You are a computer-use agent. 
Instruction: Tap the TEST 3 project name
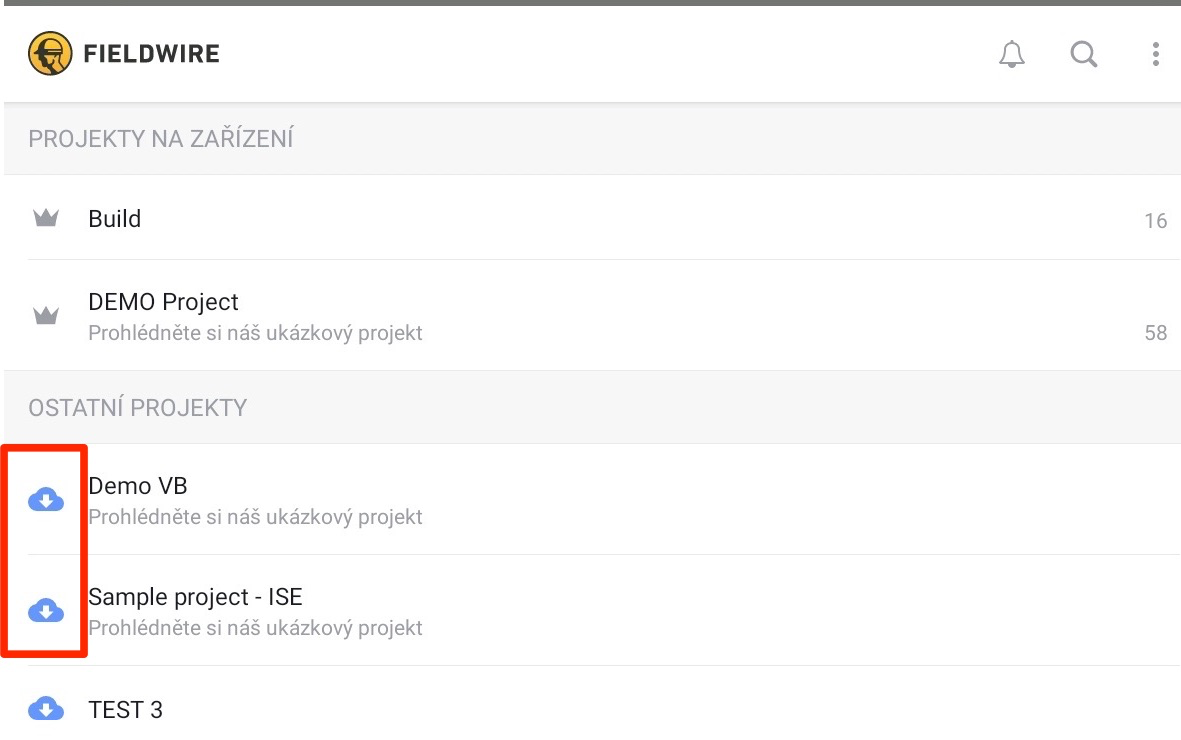[x=126, y=710]
